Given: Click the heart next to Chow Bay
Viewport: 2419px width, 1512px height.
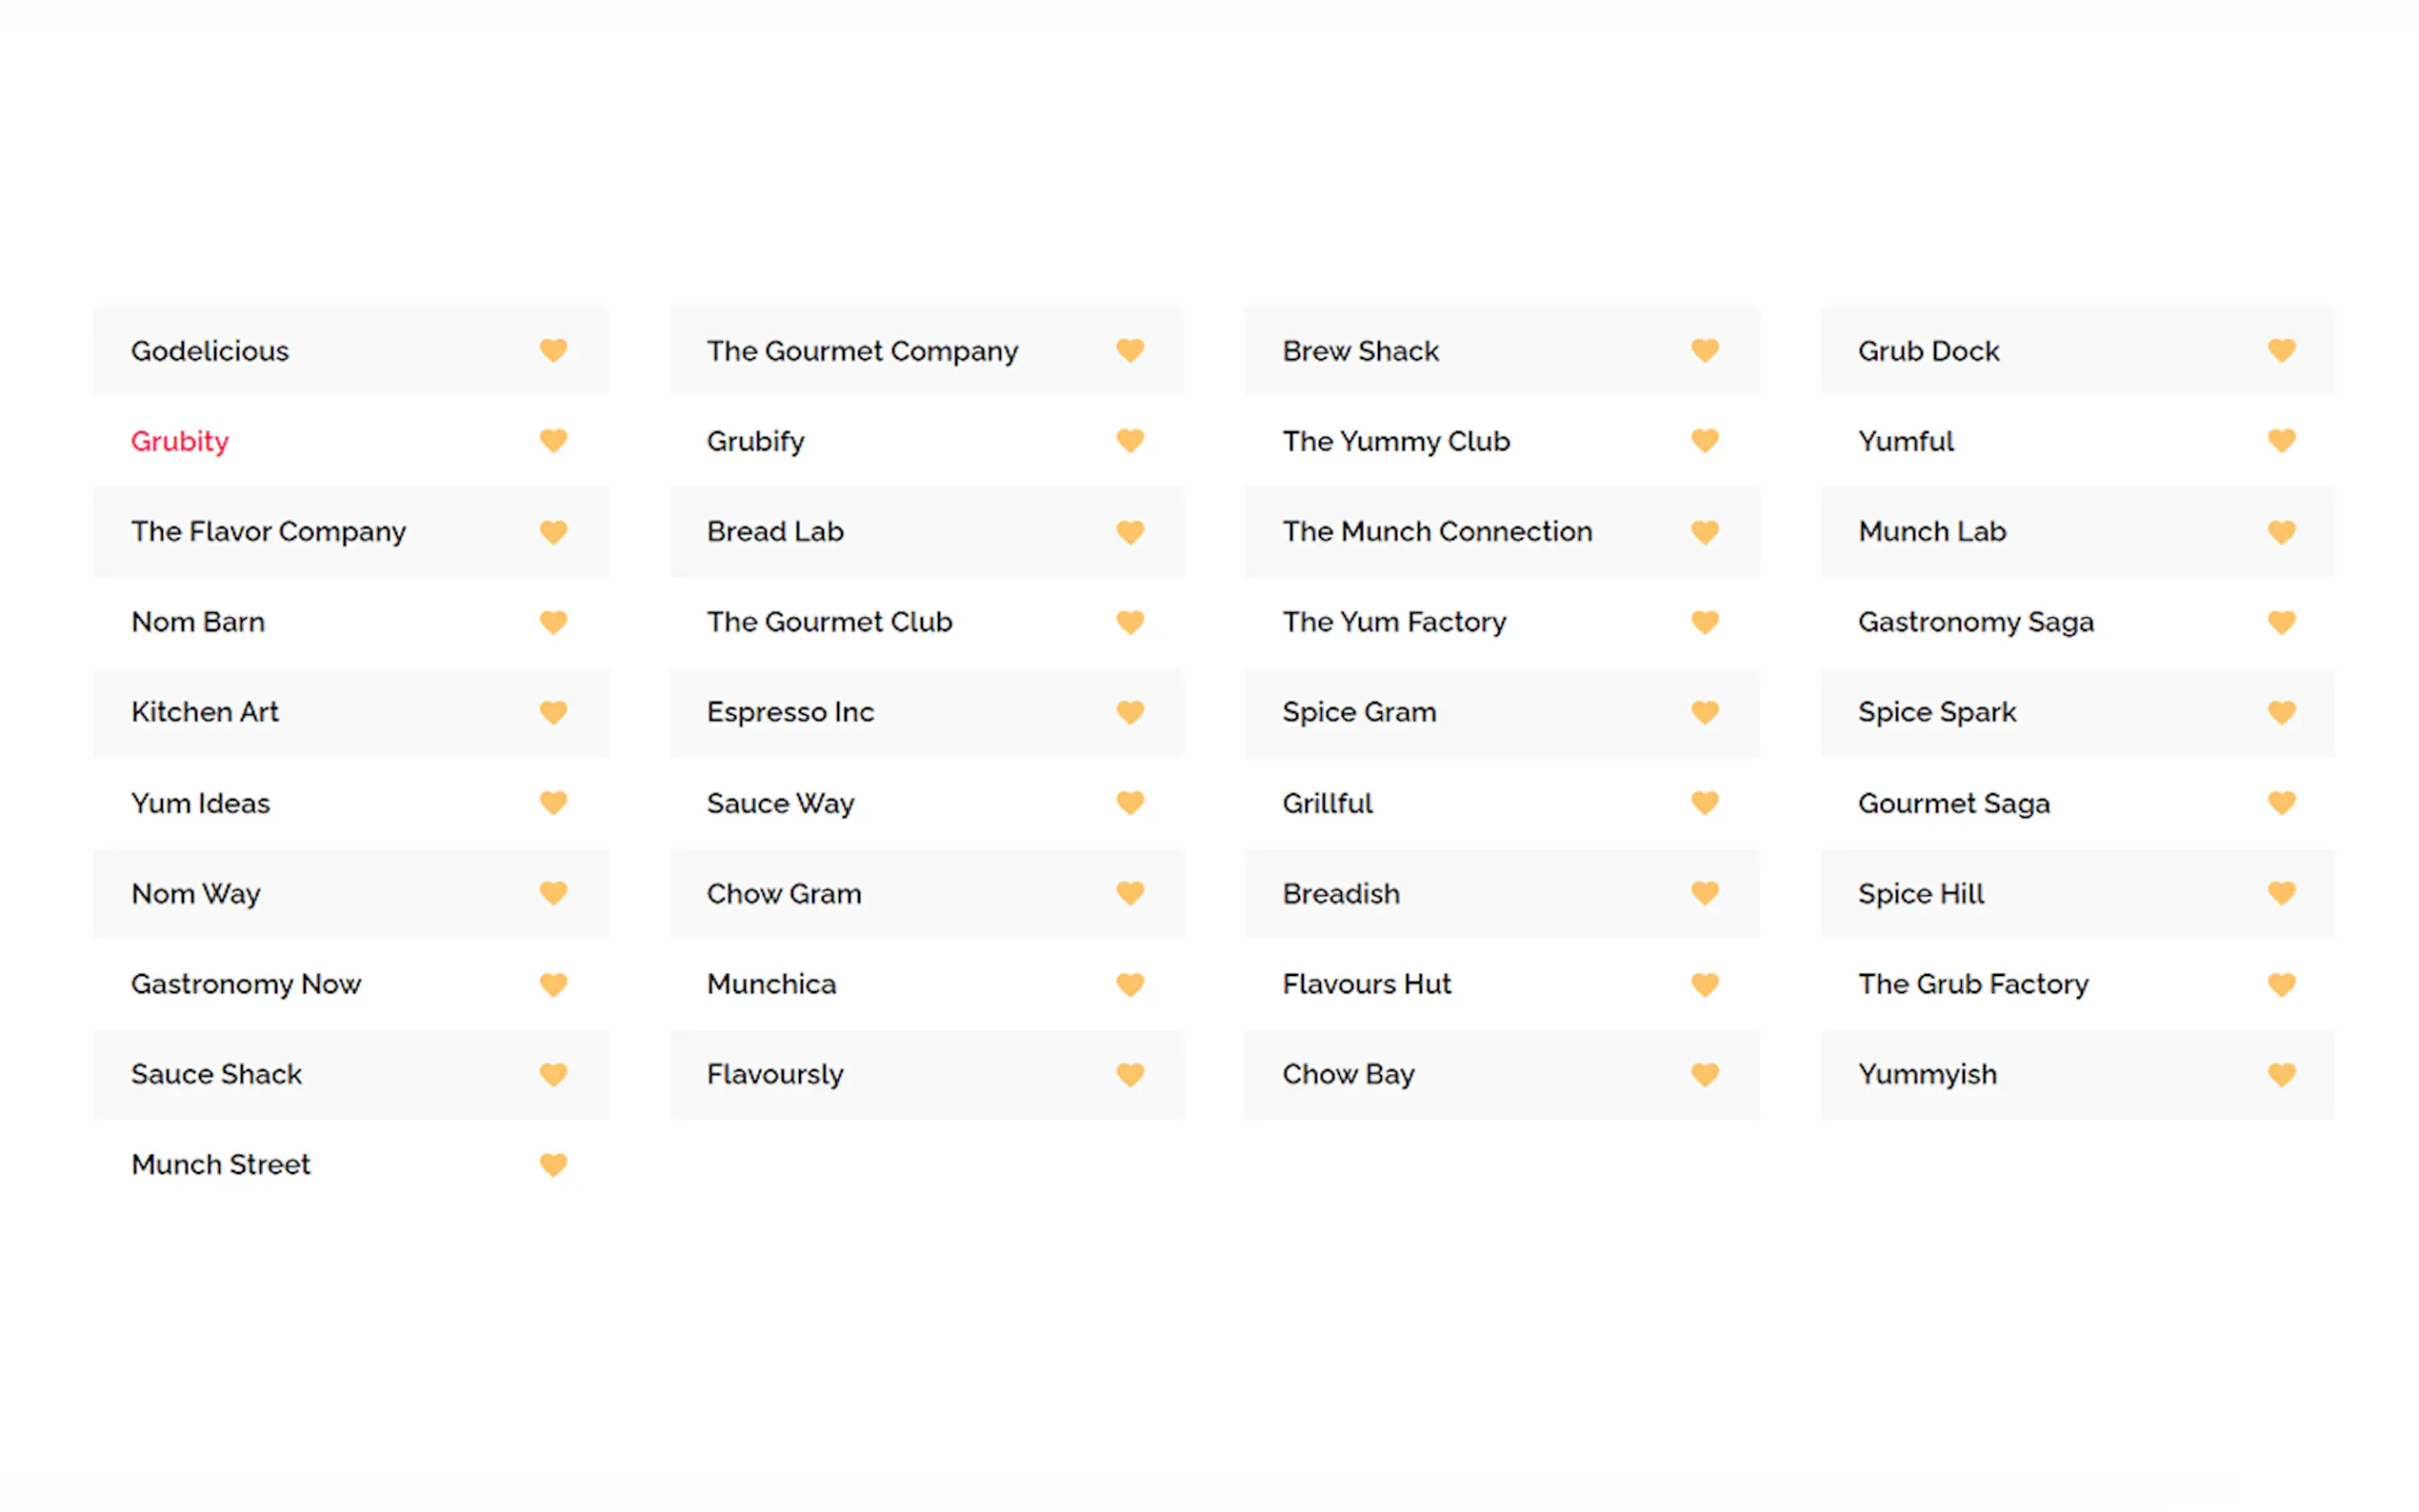Looking at the screenshot, I should point(1704,1074).
